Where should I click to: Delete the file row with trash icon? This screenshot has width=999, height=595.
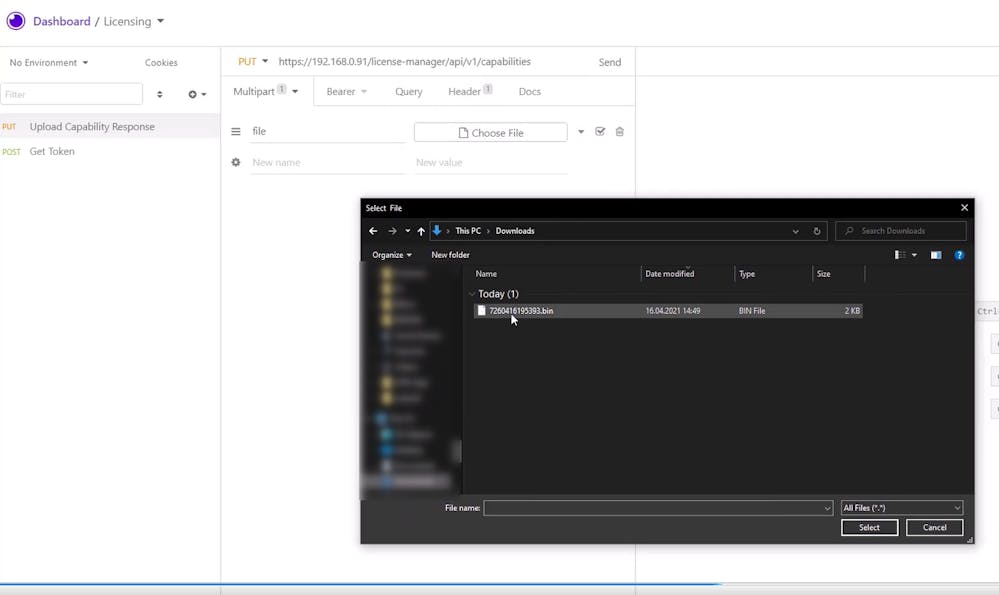pos(619,131)
